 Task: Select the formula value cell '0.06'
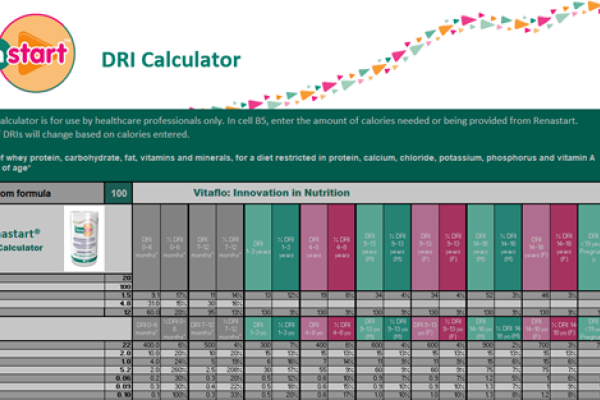click(118, 378)
